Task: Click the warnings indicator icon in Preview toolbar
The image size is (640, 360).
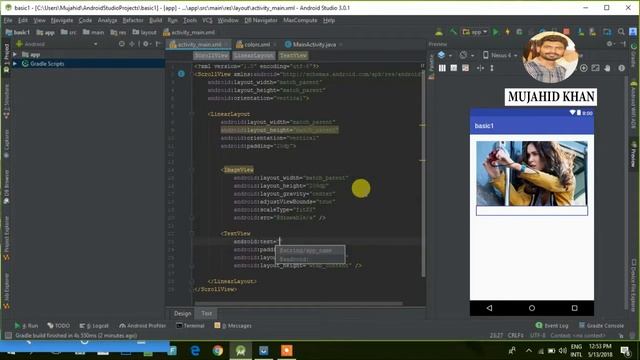Action: point(621,68)
